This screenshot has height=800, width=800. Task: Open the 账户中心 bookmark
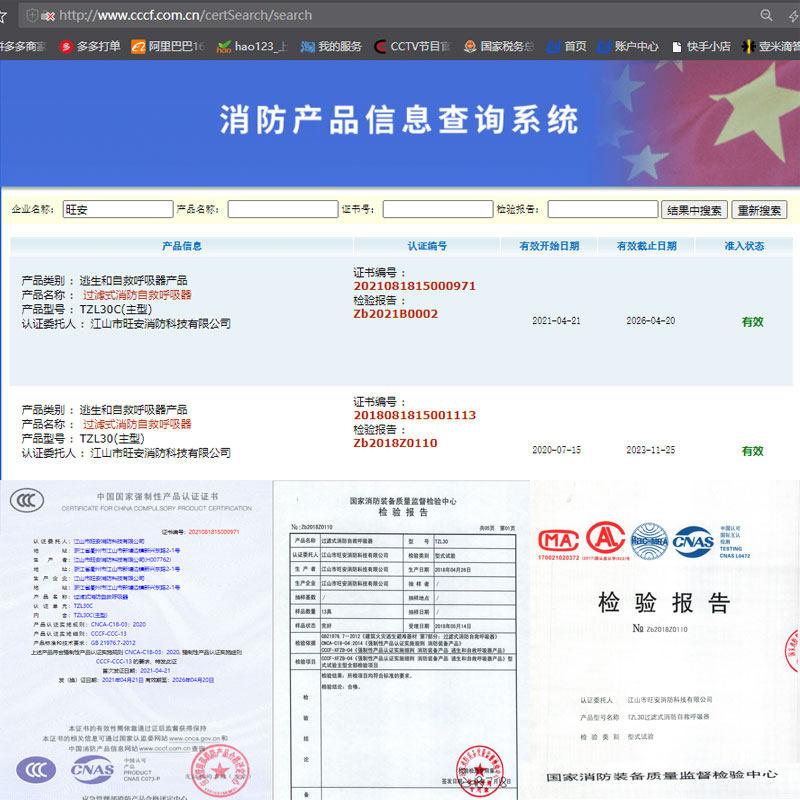click(628, 46)
